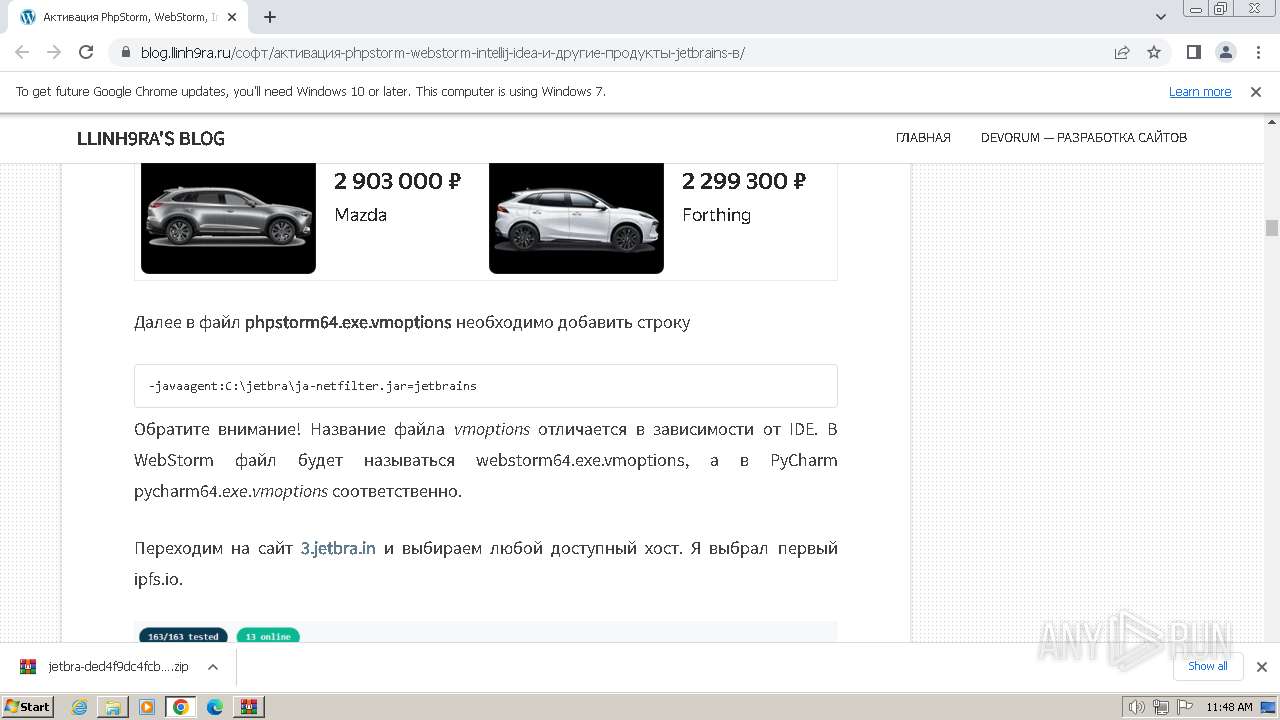Image resolution: width=1280 pixels, height=720 pixels.
Task: Go to LLINH9RA'S BLOG home title
Action: pyautogui.click(x=151, y=138)
